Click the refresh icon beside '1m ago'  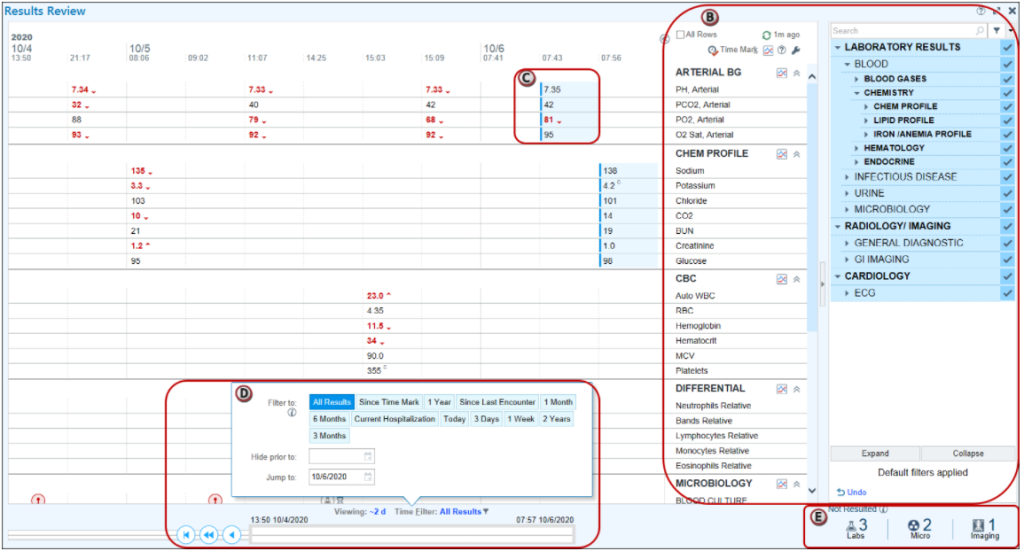(x=766, y=35)
